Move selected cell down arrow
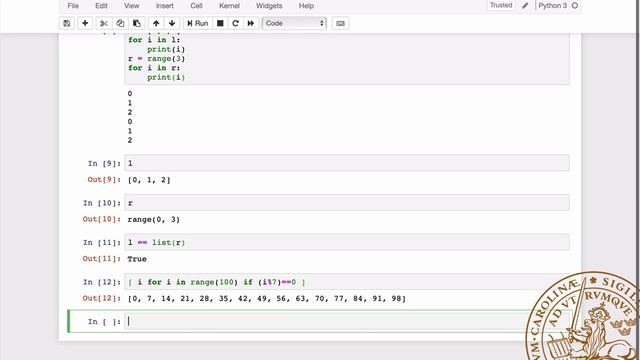 [172, 23]
